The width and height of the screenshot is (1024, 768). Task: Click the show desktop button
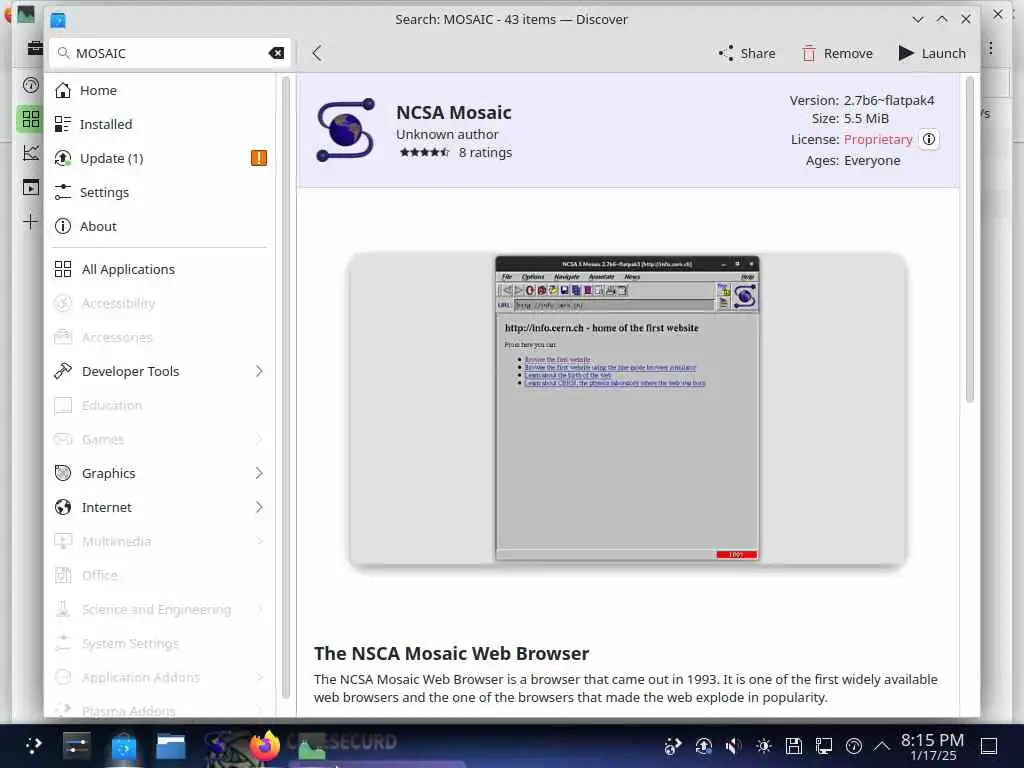[x=989, y=746]
